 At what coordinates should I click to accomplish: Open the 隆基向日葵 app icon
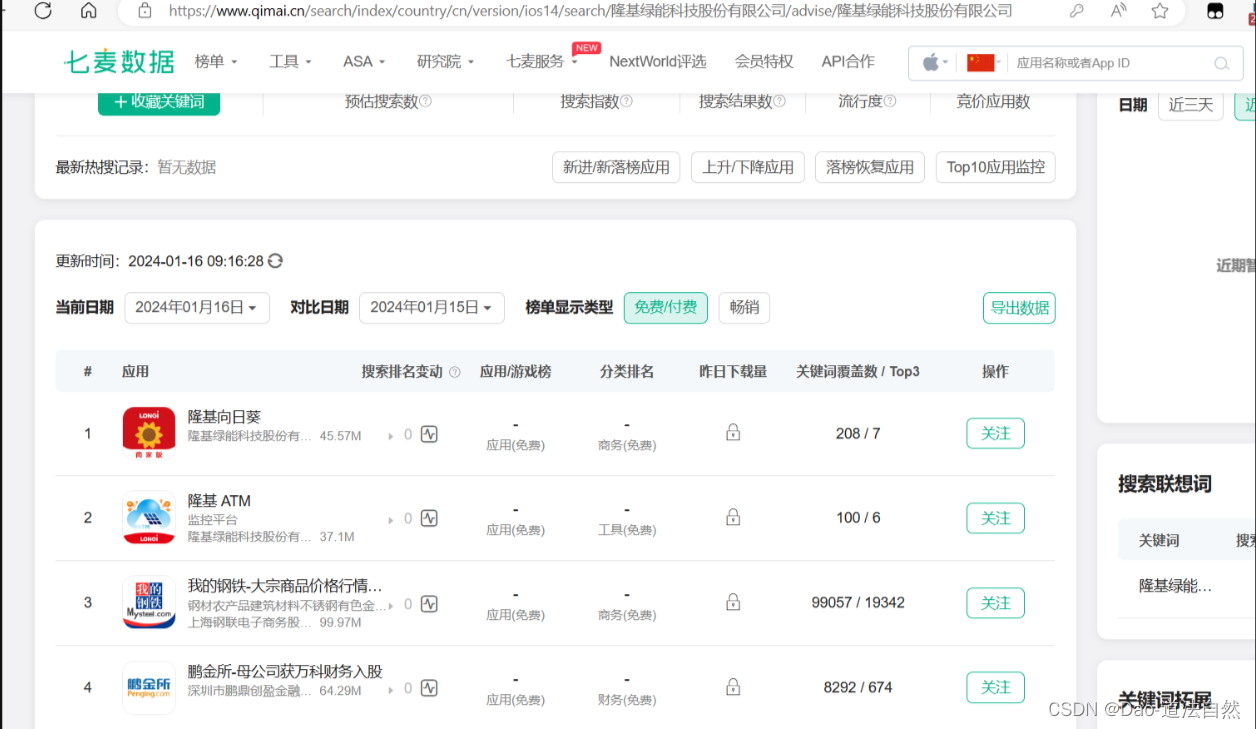pyautogui.click(x=149, y=433)
